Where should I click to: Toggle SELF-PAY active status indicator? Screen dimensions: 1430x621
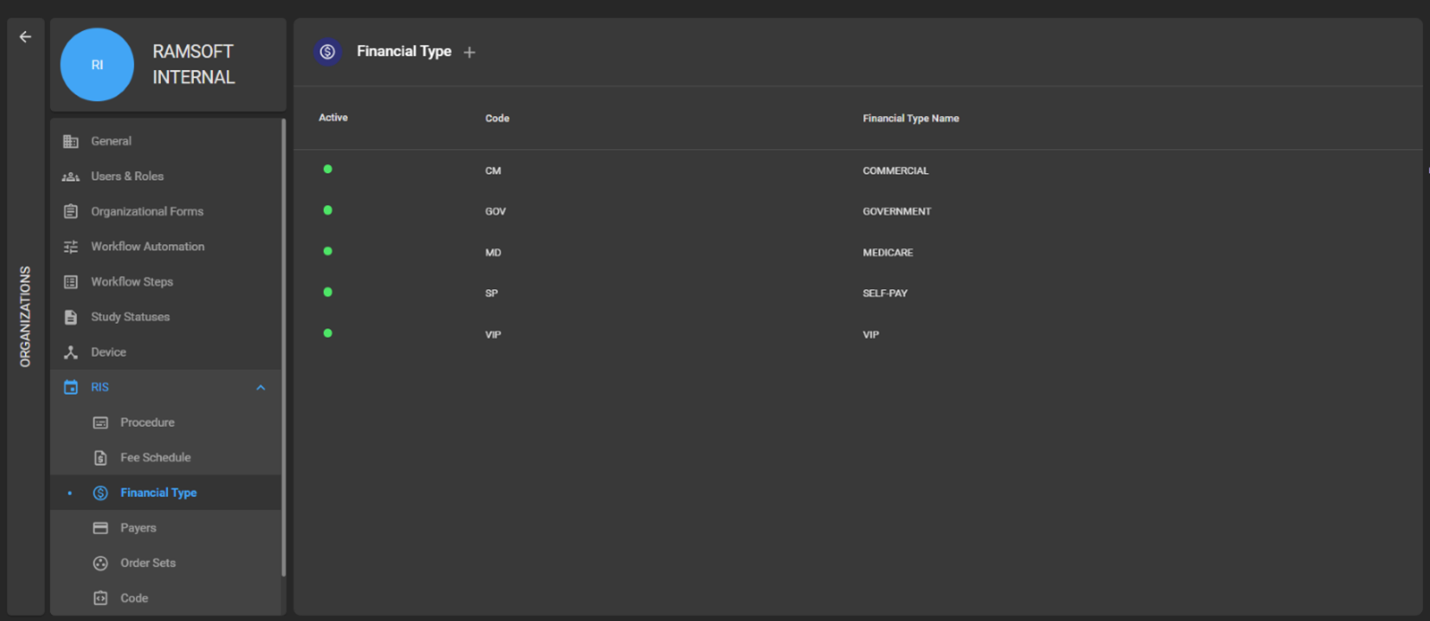point(327,292)
